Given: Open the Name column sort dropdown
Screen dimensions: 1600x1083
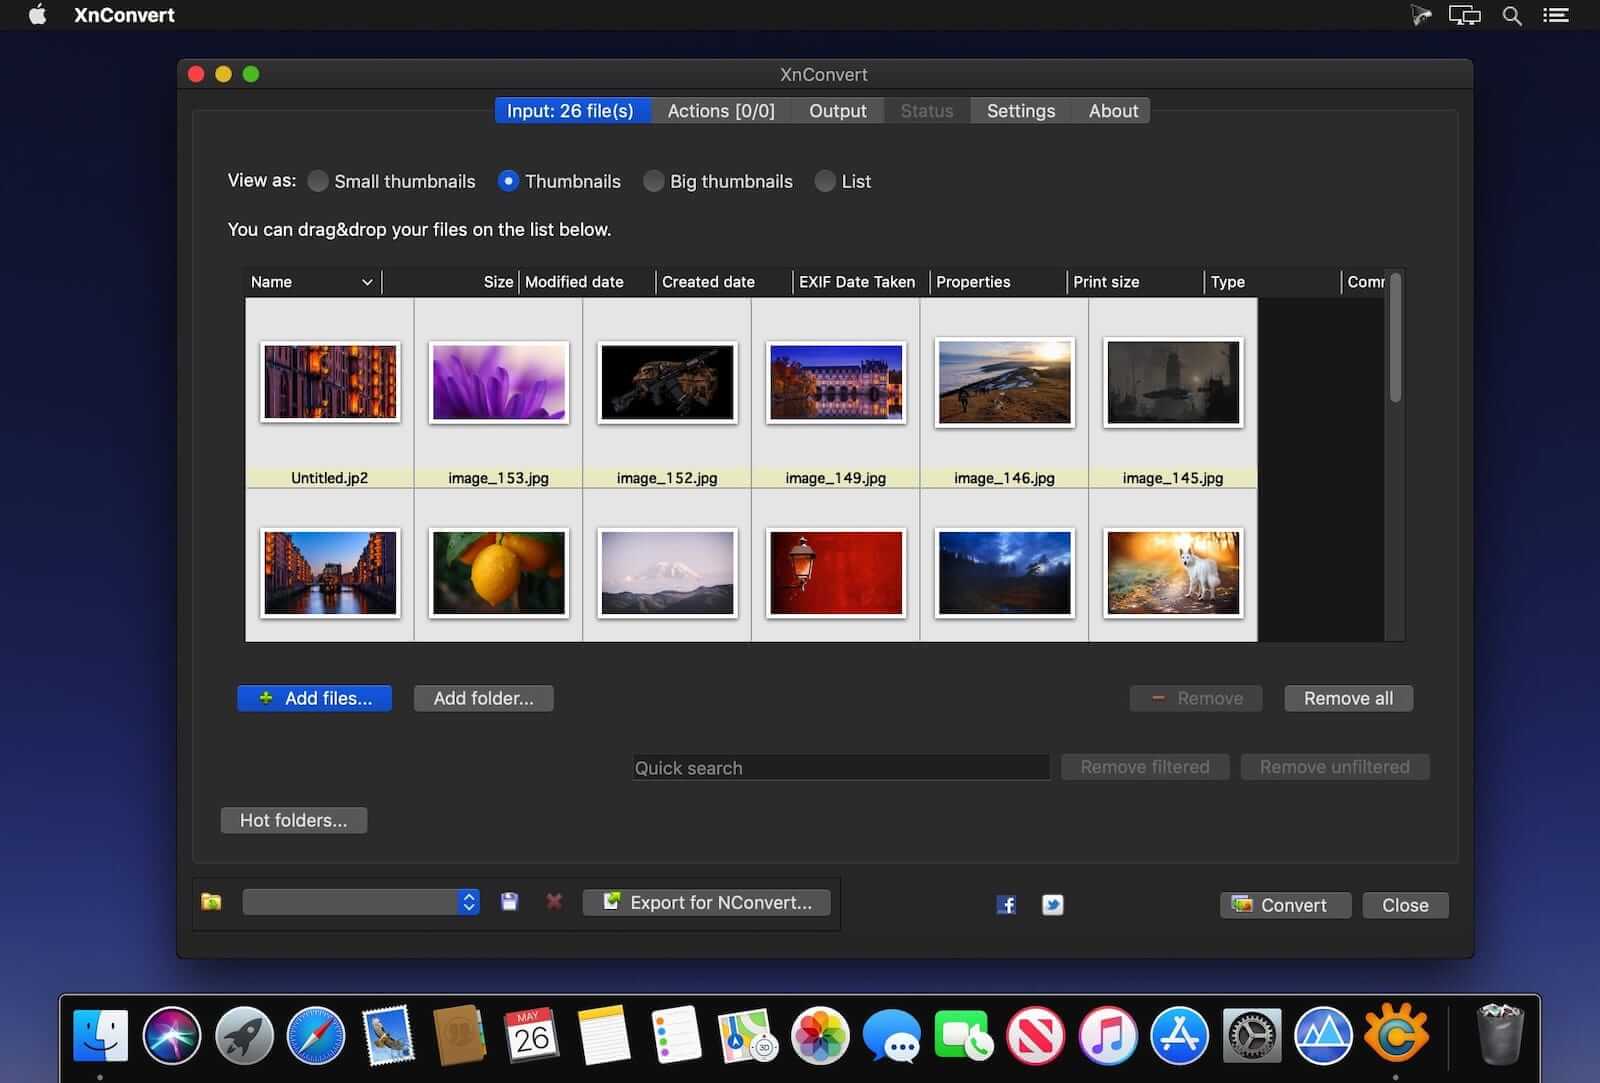Looking at the screenshot, I should tap(364, 282).
